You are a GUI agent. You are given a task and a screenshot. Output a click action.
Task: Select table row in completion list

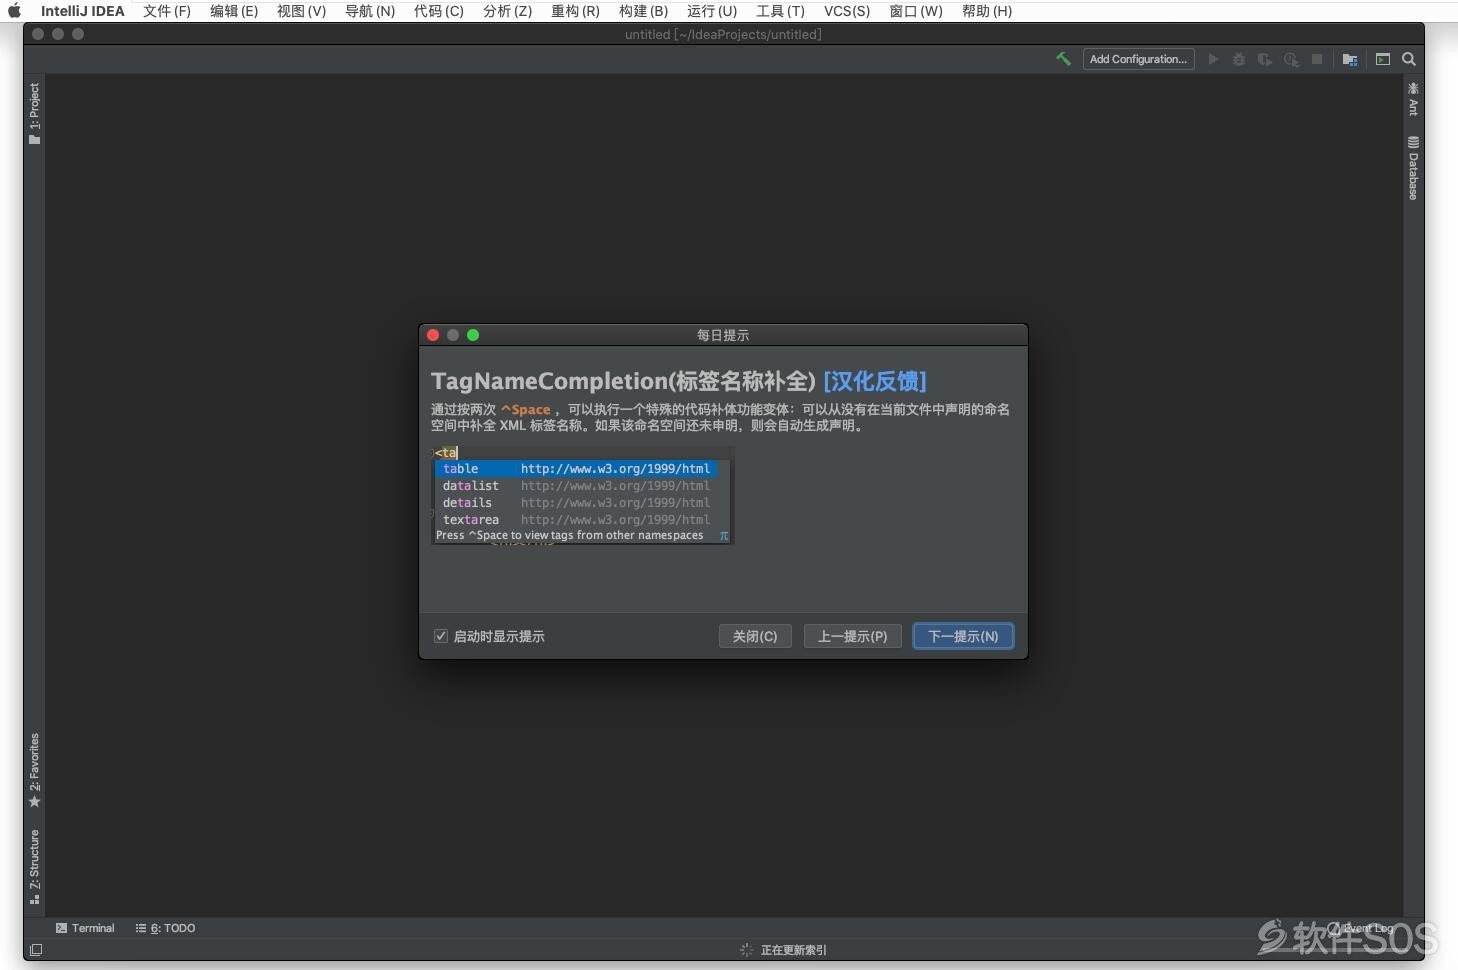coord(576,469)
